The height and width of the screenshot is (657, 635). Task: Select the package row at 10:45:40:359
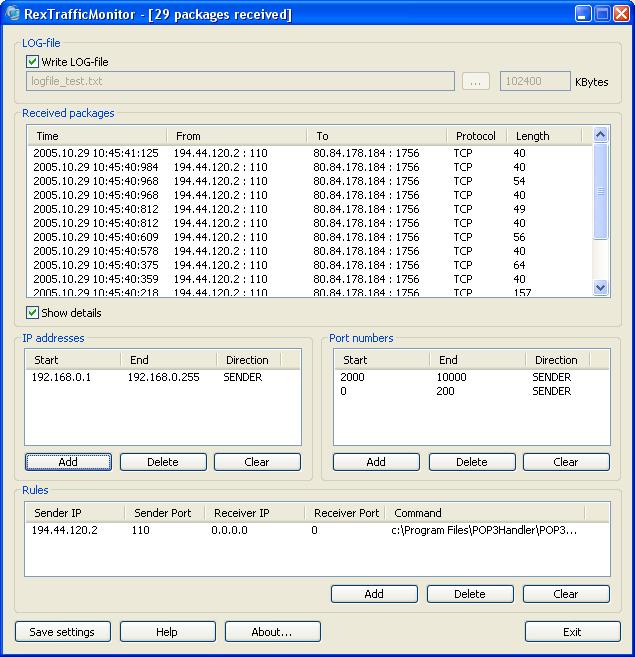coord(309,279)
